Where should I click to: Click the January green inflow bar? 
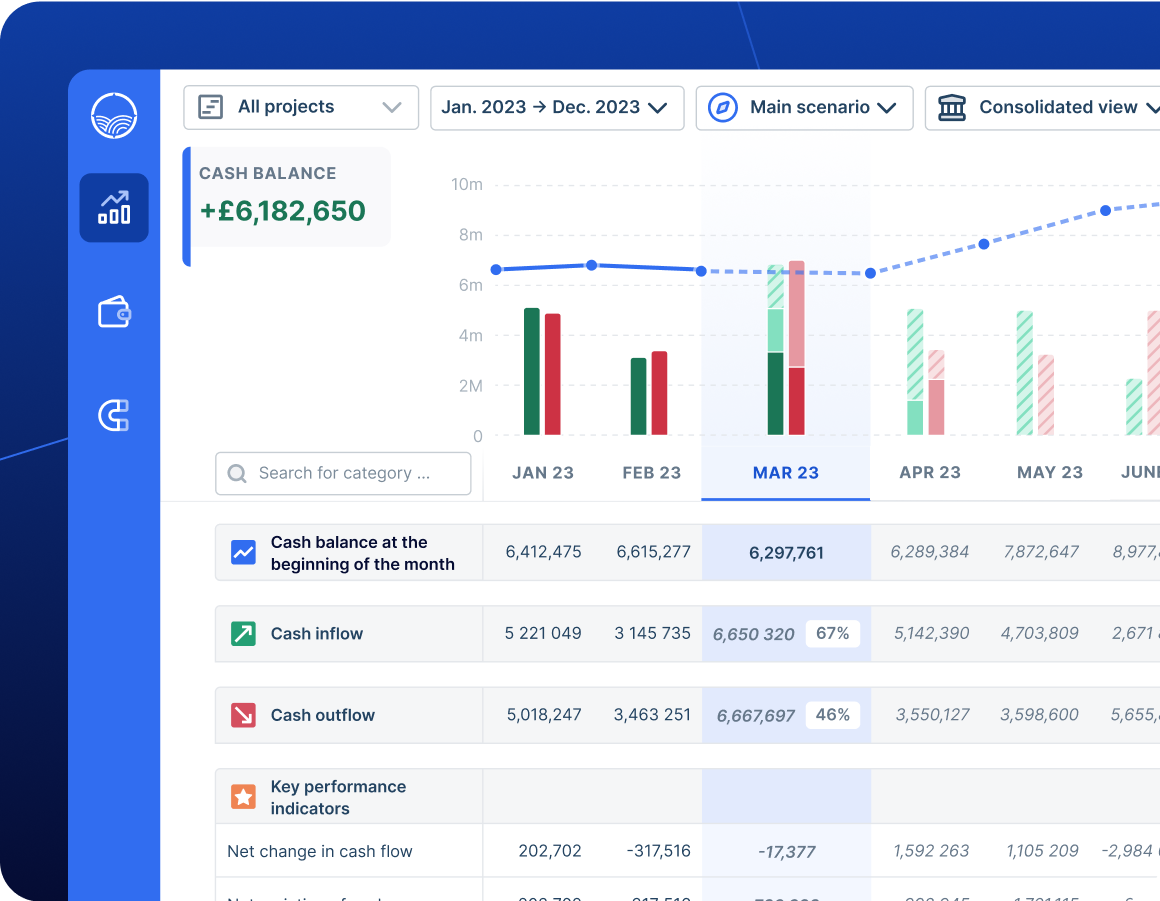click(x=531, y=371)
